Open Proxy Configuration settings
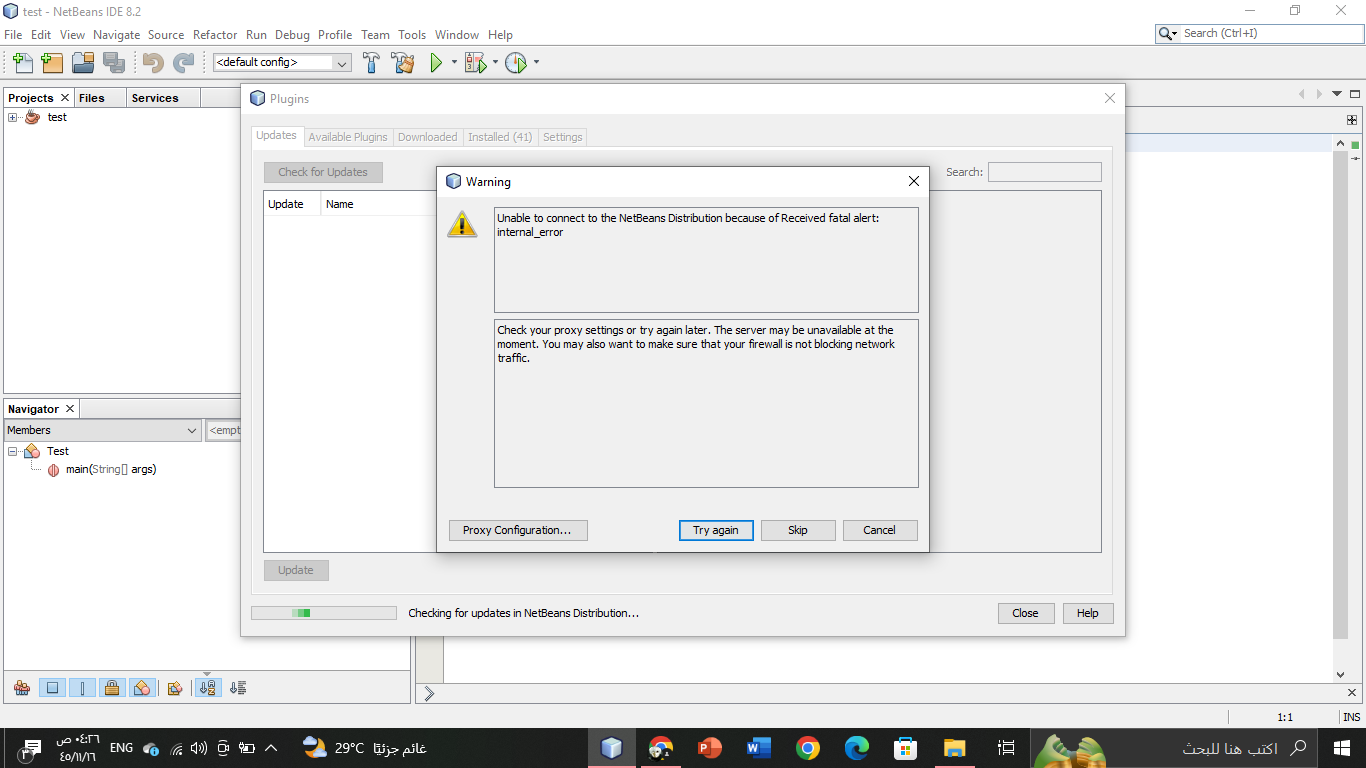 coord(518,530)
